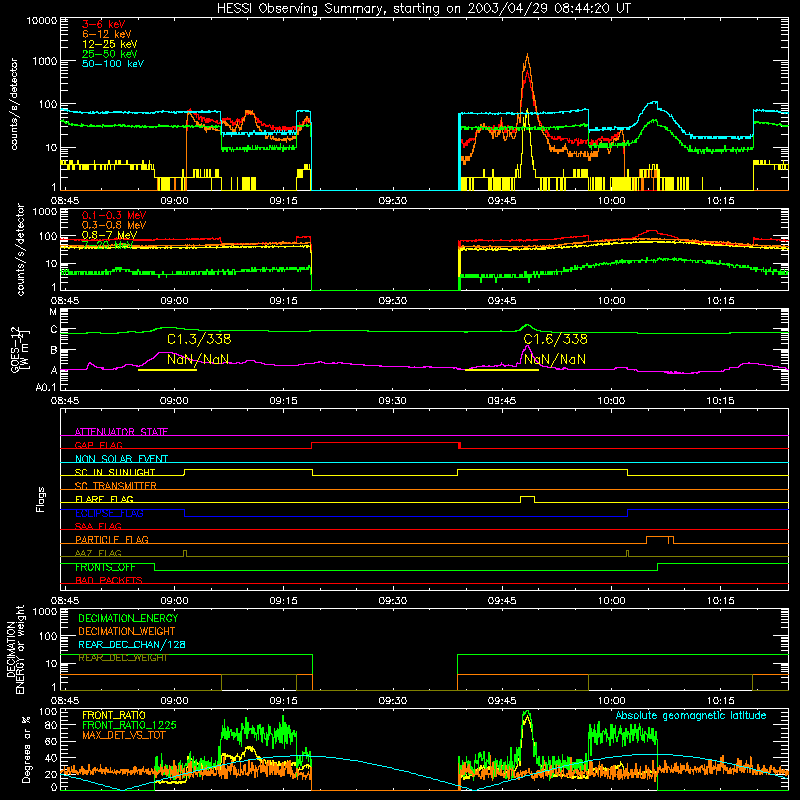Select the SC_TRANSMITTER flag label
This screenshot has height=800, width=800.
pyautogui.click(x=115, y=486)
